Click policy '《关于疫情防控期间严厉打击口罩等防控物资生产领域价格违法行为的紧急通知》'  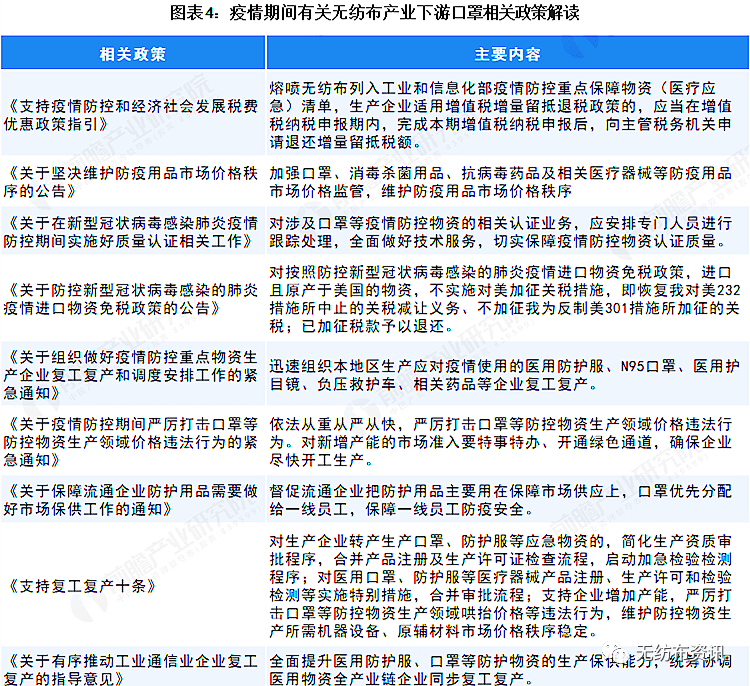click(131, 442)
